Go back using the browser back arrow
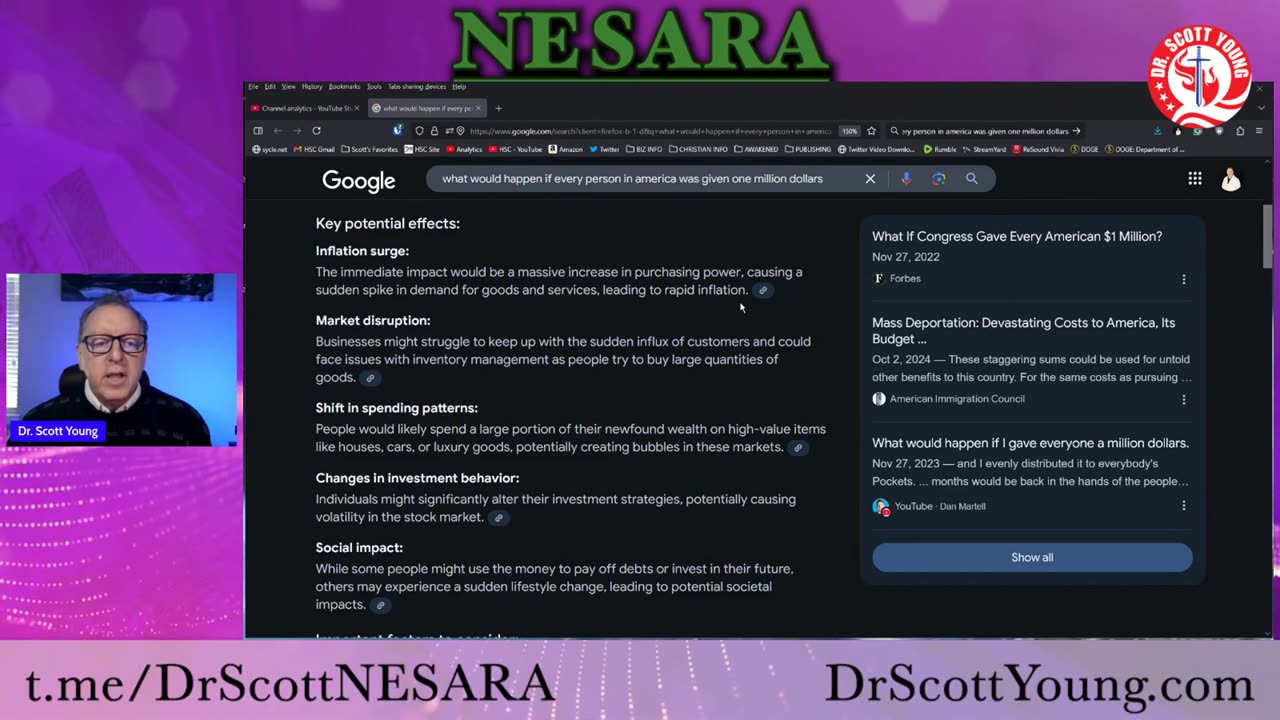Image resolution: width=1280 pixels, height=720 pixels. 277,131
